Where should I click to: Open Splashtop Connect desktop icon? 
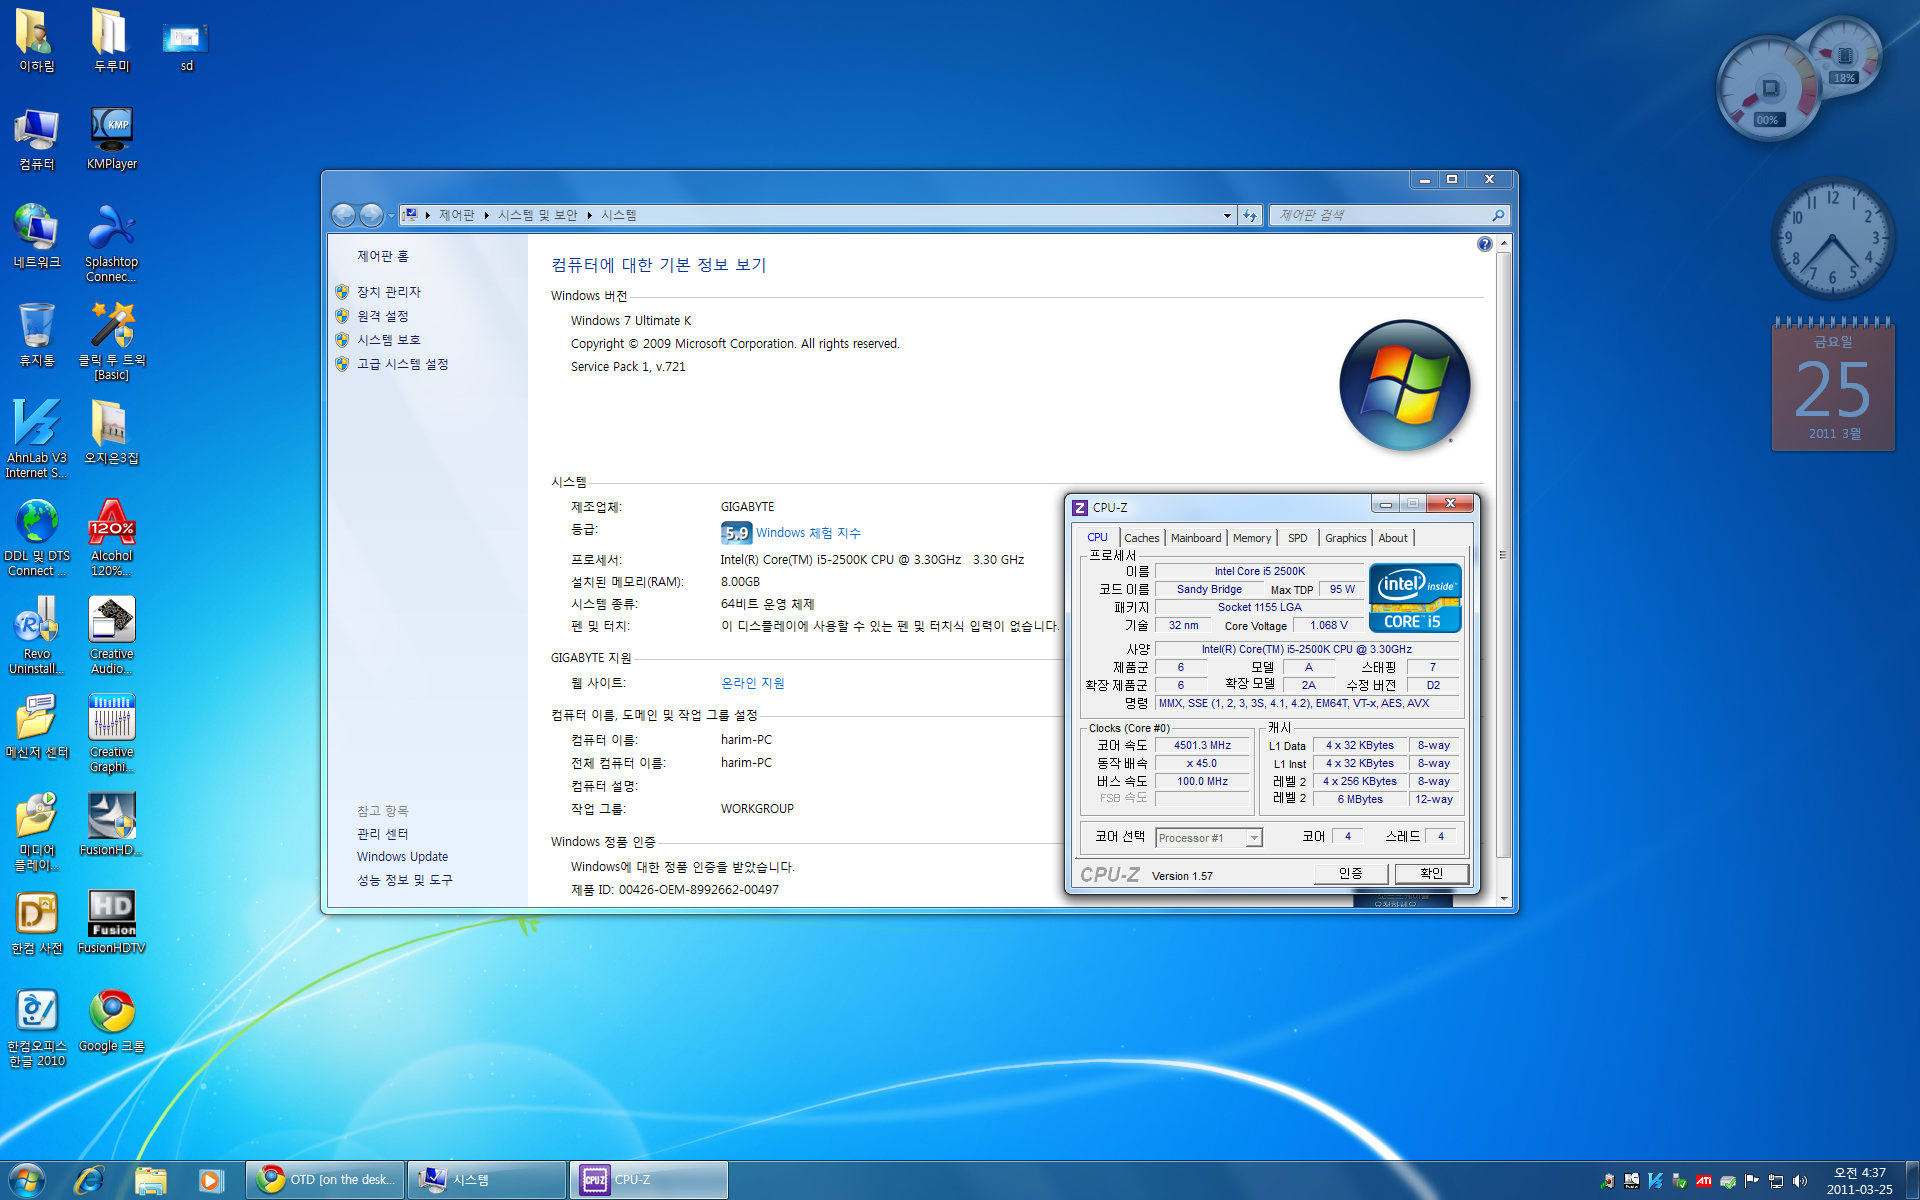coord(111,243)
